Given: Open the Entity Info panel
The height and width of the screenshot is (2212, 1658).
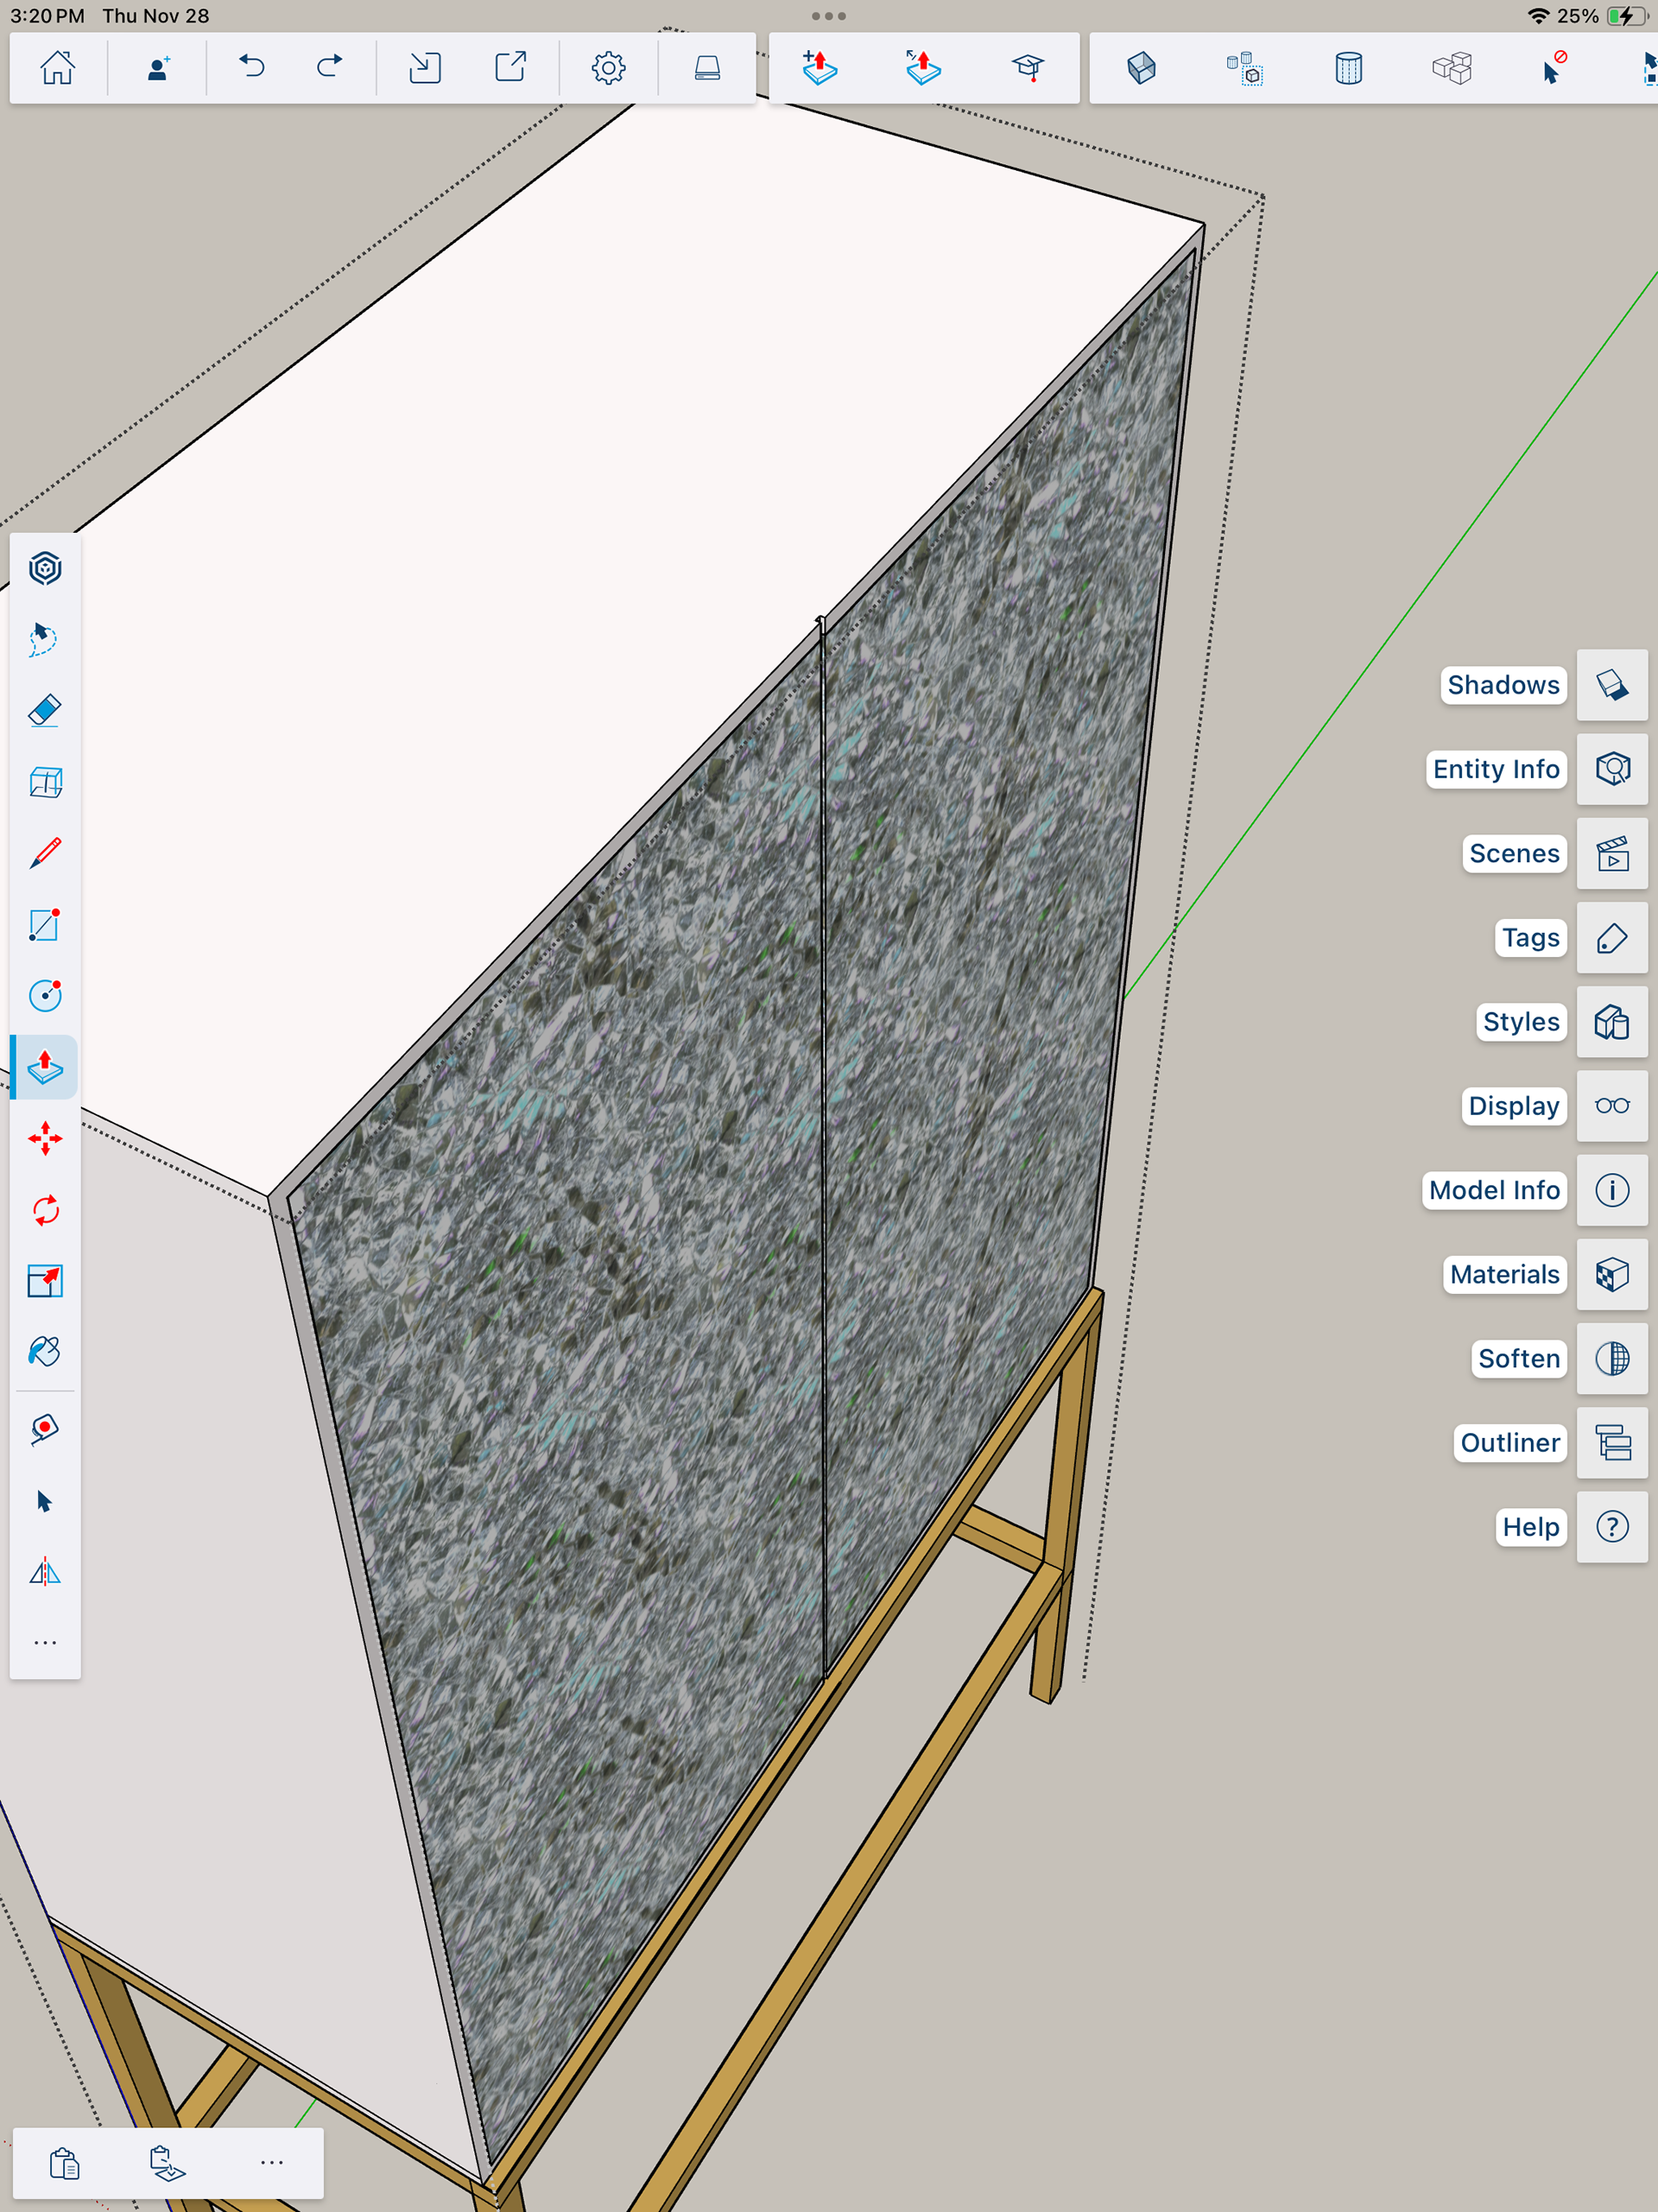Looking at the screenshot, I should (1611, 769).
